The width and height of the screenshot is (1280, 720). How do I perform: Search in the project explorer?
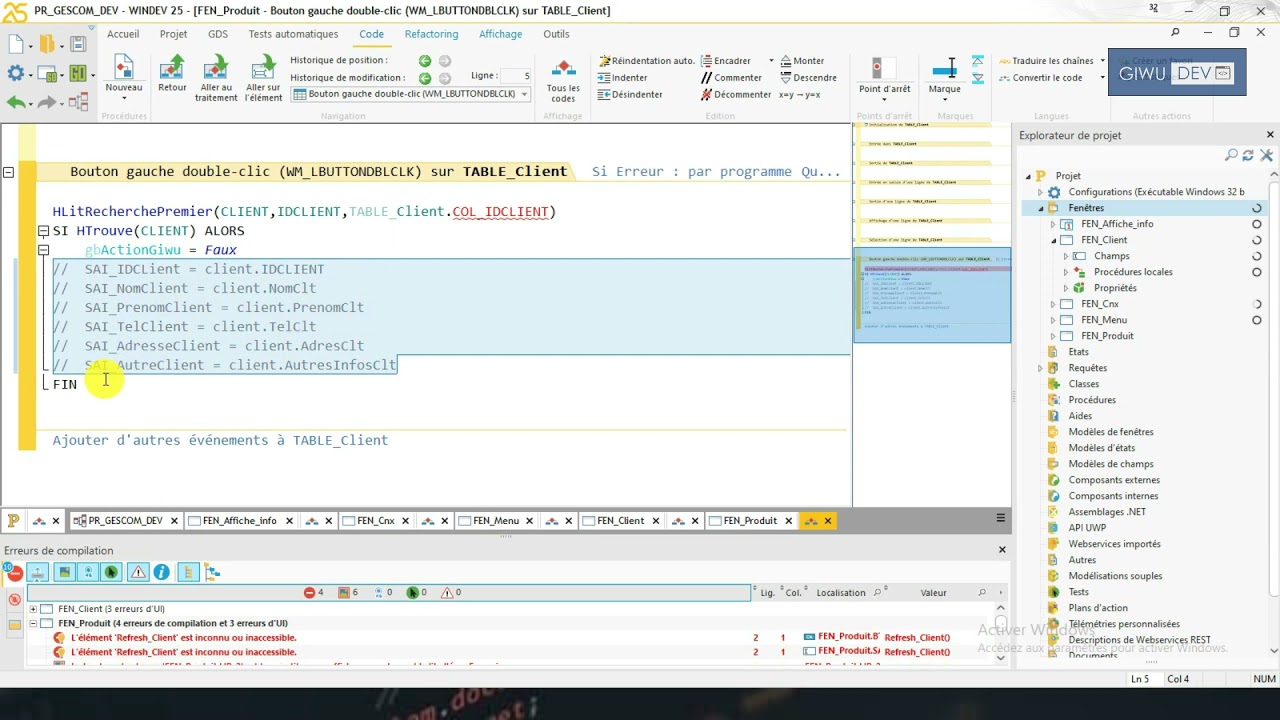[x=1231, y=156]
